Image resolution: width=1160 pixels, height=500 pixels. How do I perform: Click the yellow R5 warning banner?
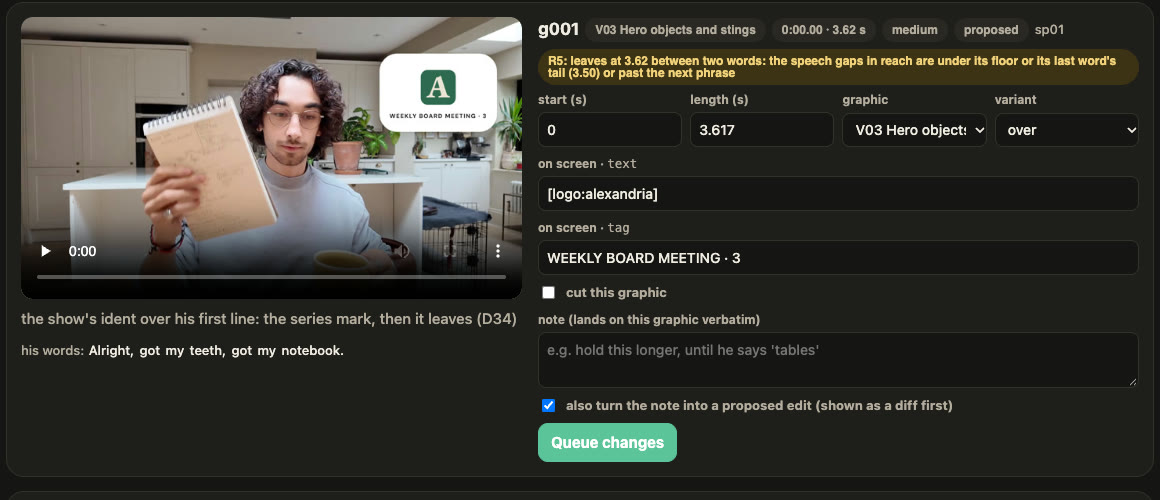coord(837,67)
